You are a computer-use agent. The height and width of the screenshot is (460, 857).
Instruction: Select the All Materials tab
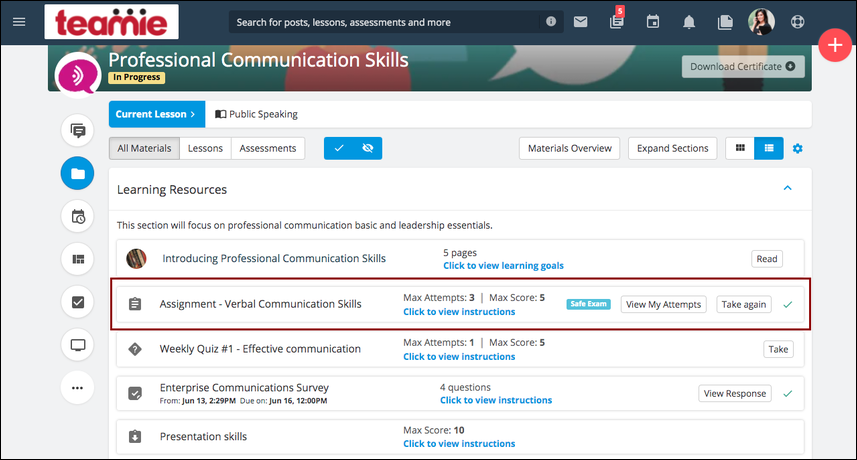pyautogui.click(x=144, y=148)
